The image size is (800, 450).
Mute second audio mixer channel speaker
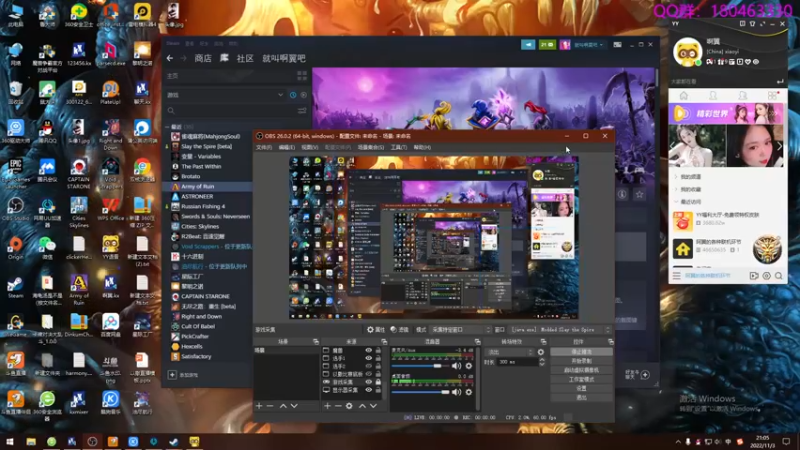click(456, 392)
